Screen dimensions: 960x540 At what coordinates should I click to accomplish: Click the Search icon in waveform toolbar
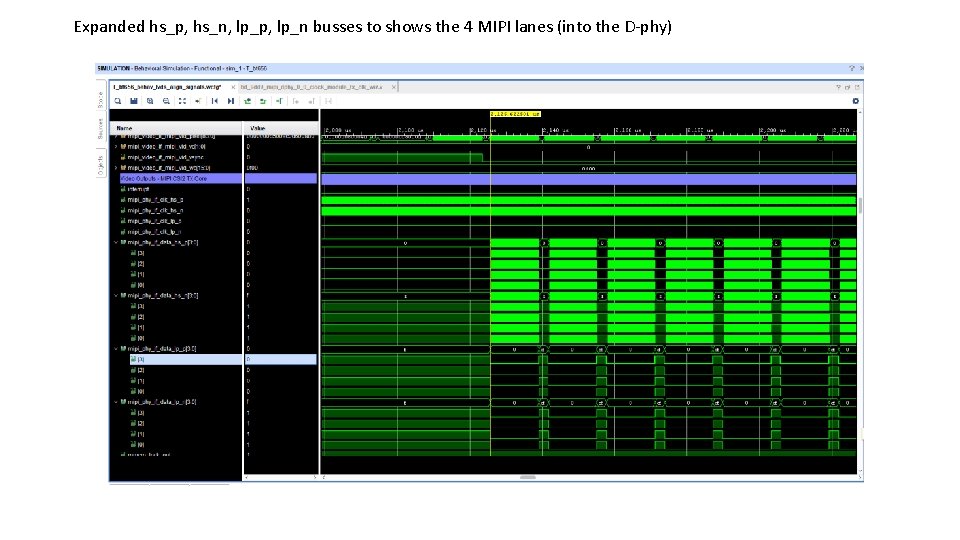click(118, 101)
